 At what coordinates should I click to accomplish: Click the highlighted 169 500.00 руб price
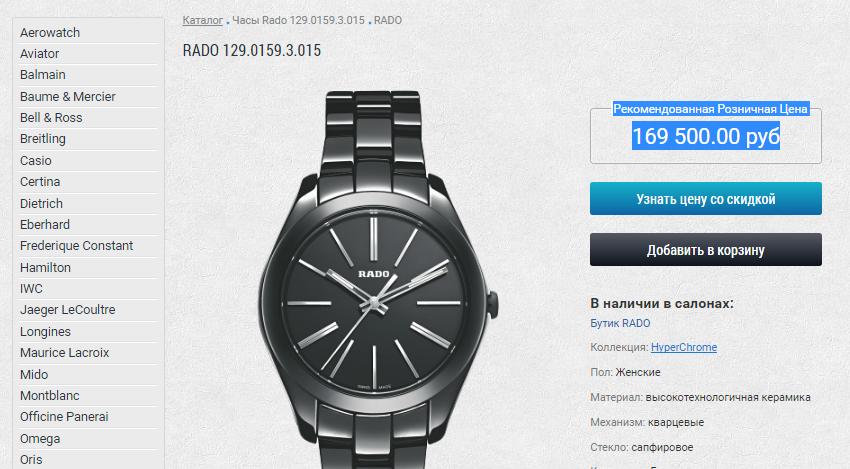click(x=706, y=136)
